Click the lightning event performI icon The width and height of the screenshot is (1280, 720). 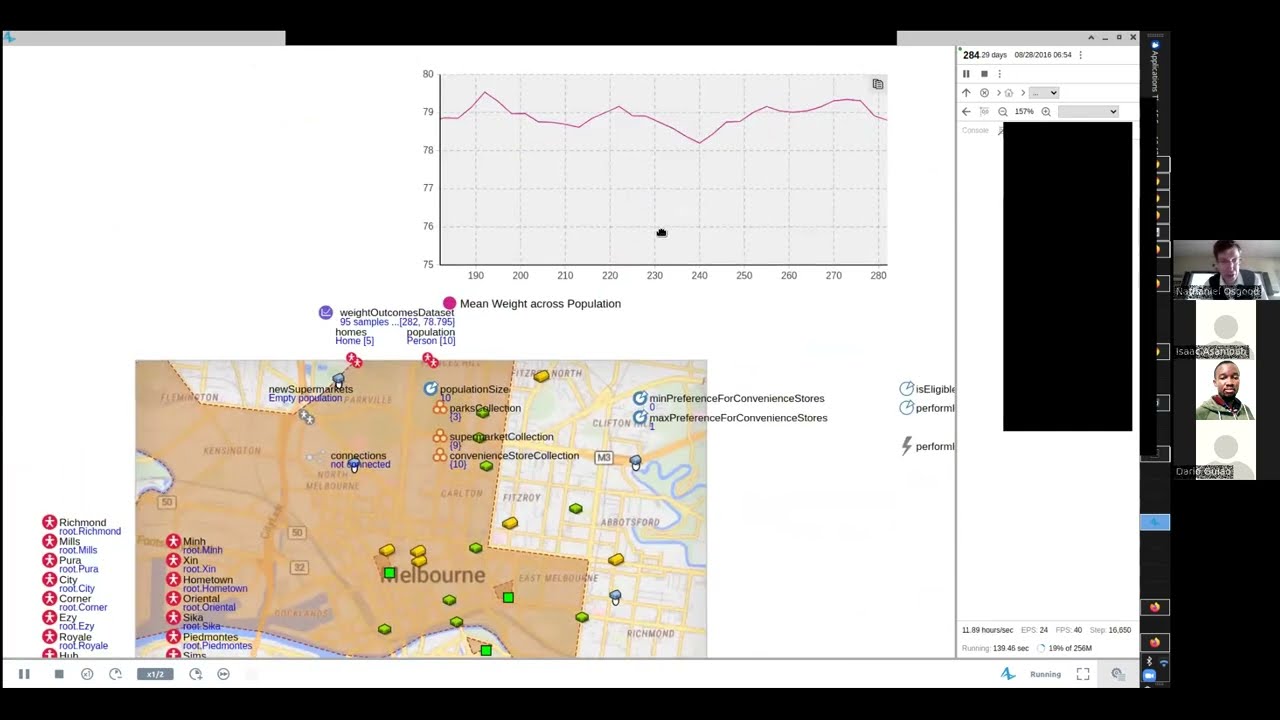[907, 446]
